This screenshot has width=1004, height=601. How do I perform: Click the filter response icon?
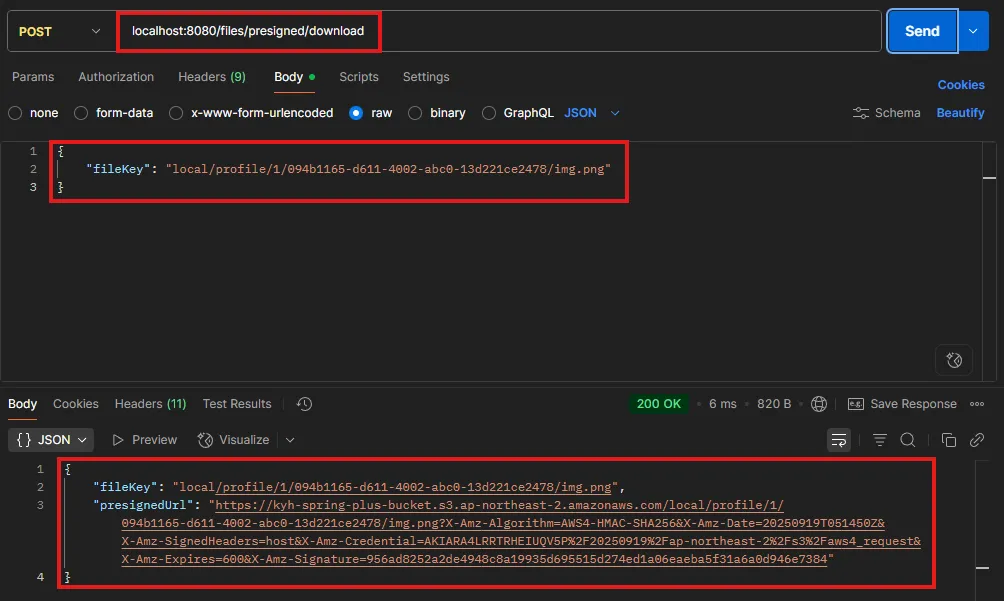click(x=880, y=440)
